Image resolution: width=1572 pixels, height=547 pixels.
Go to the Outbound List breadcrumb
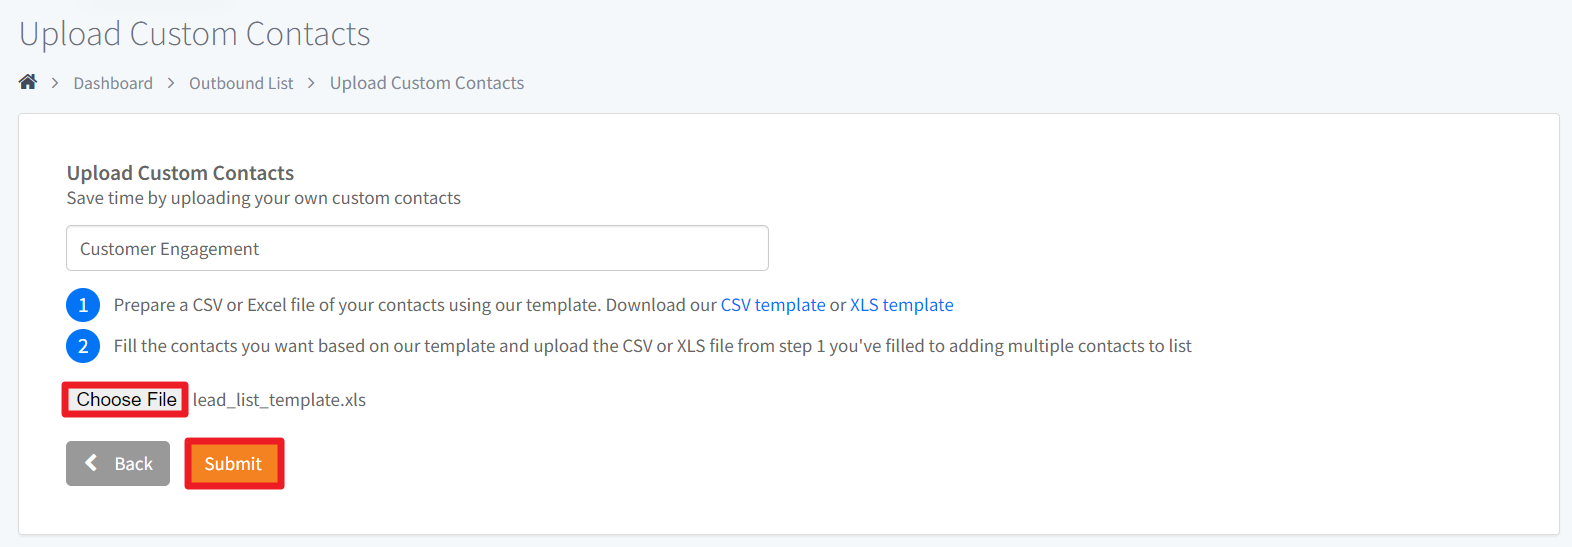[241, 83]
